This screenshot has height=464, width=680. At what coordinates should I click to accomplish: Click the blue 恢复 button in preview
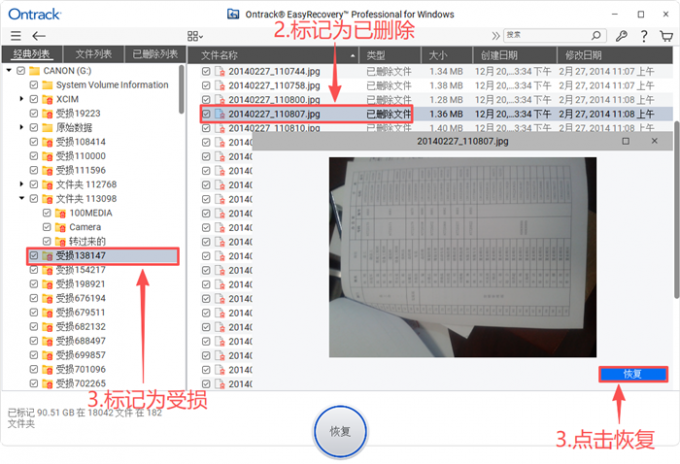tap(633, 374)
